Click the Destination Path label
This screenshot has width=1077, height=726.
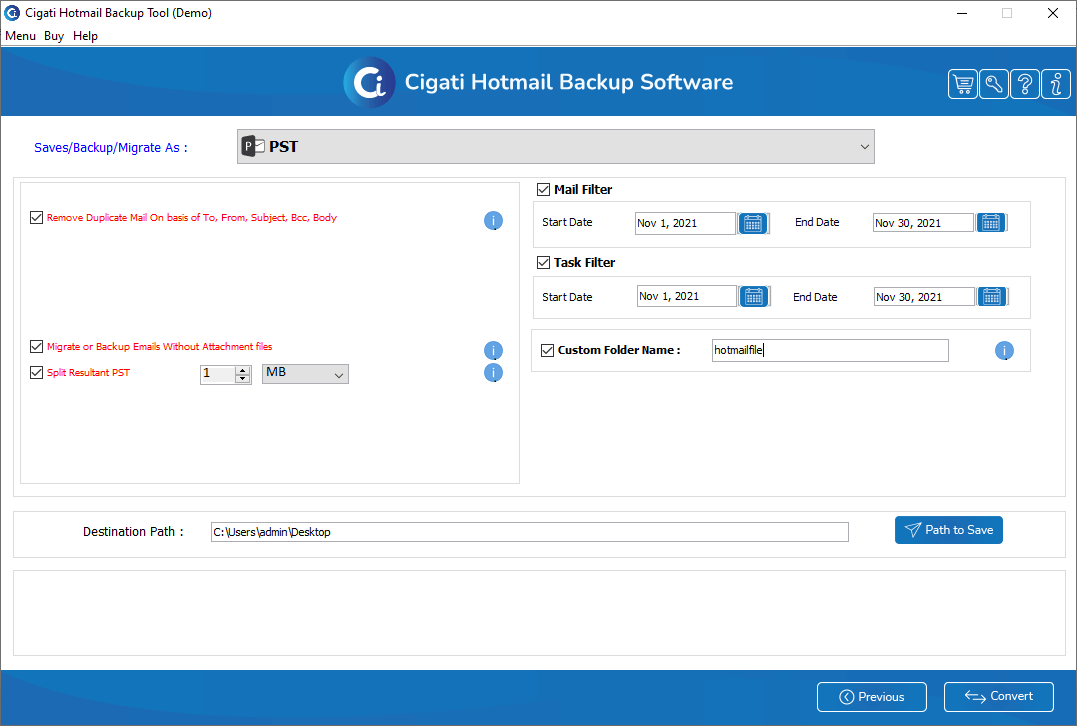point(133,532)
